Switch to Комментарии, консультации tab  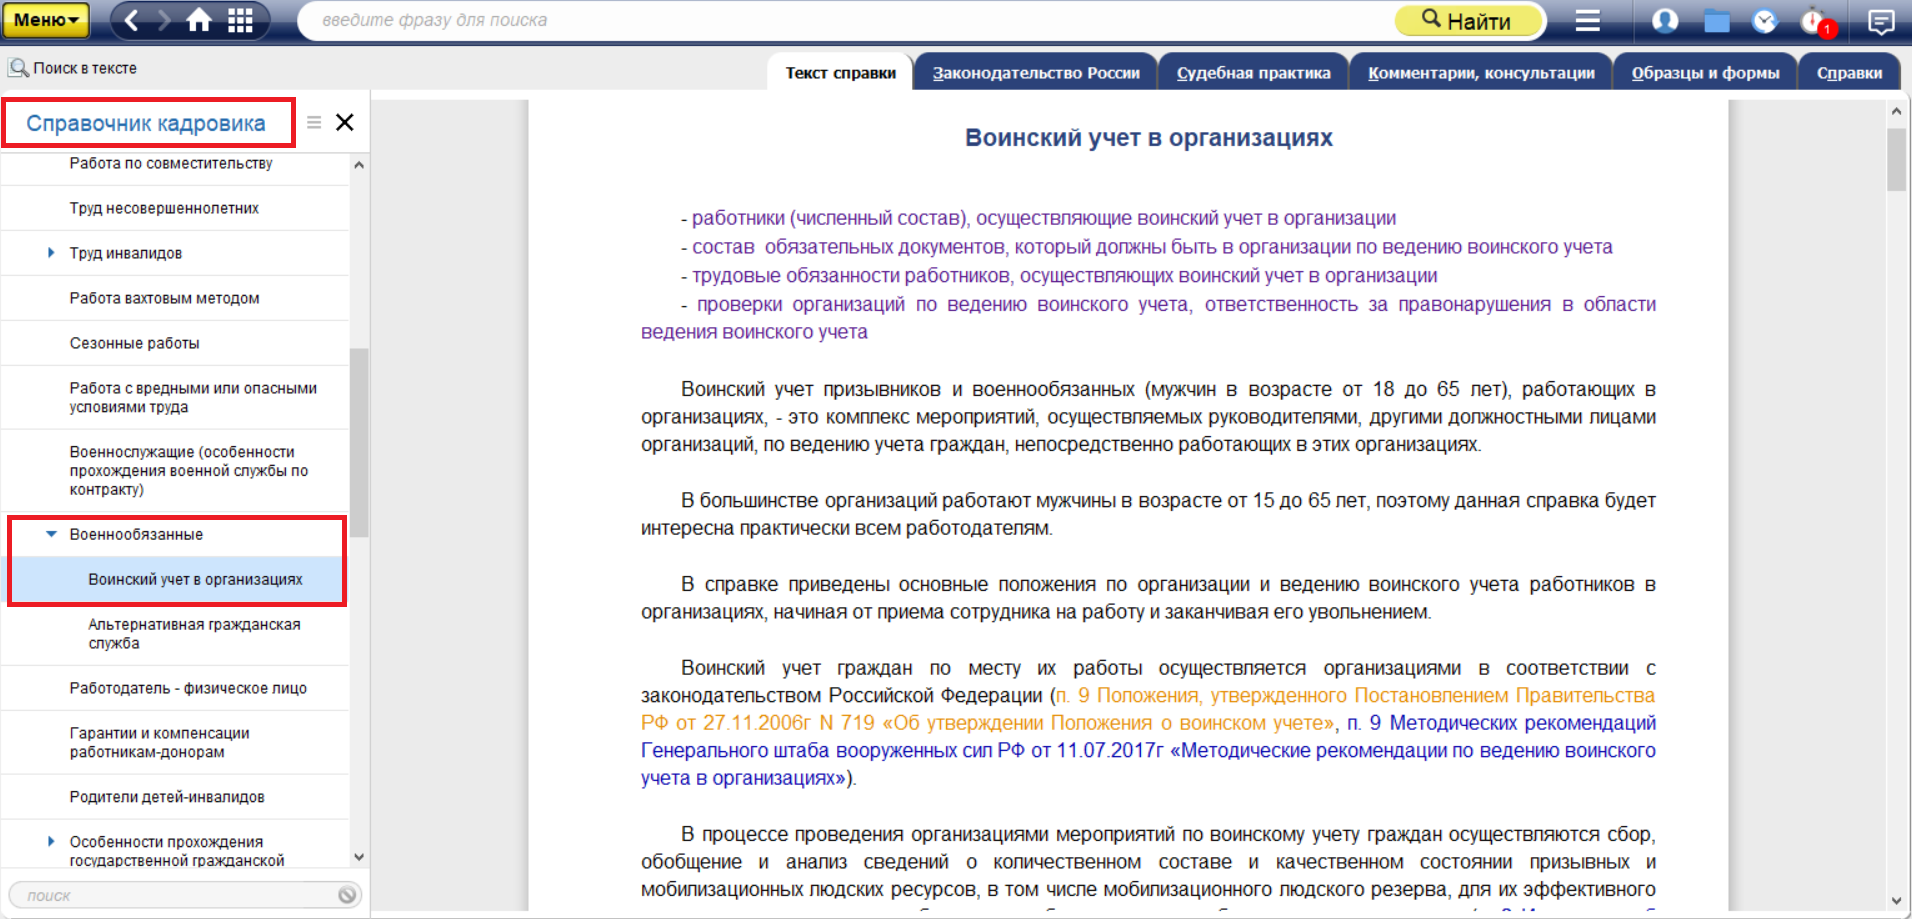1481,72
